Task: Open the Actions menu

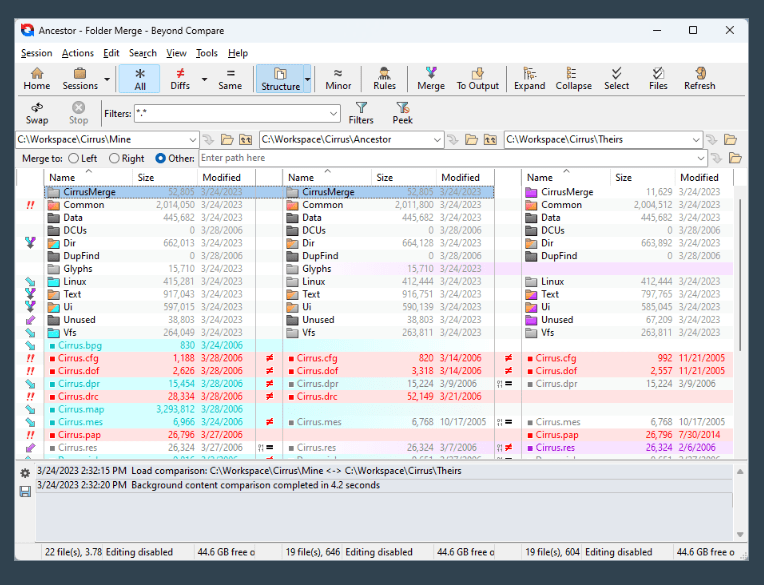Action: coord(77,53)
